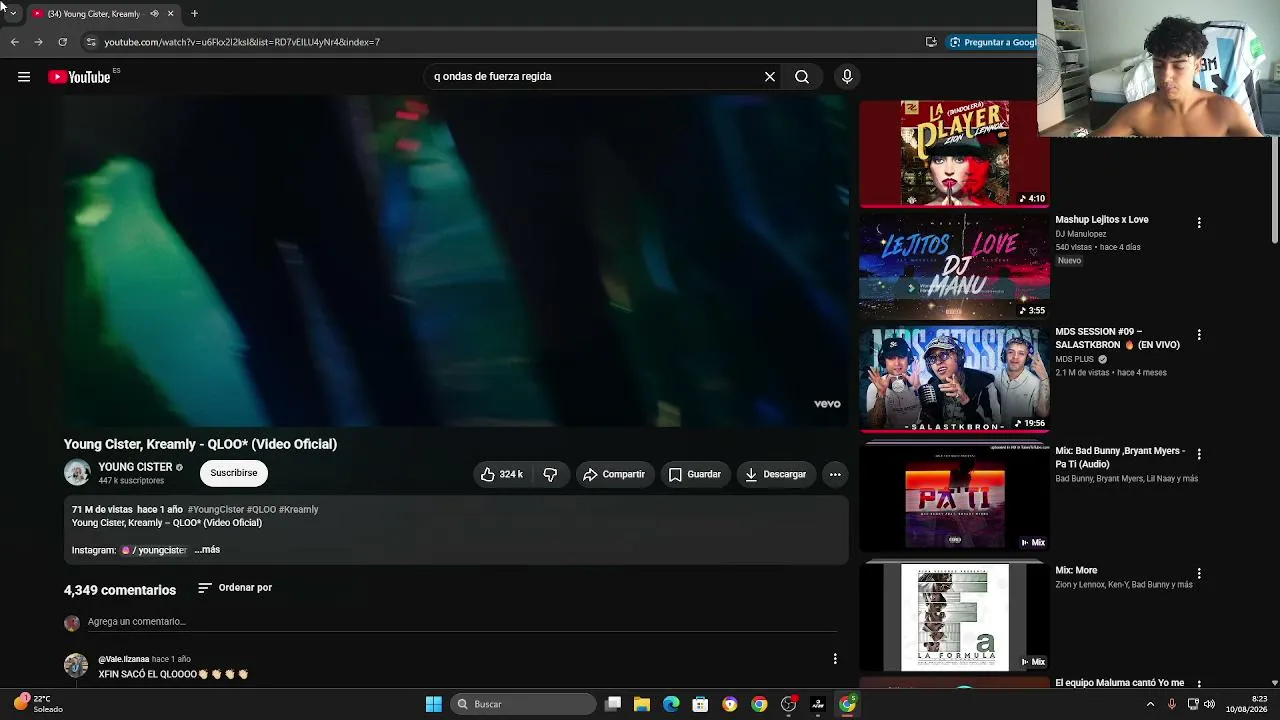
Task: Open options for El equipo Maluma video
Action: click(x=1199, y=686)
